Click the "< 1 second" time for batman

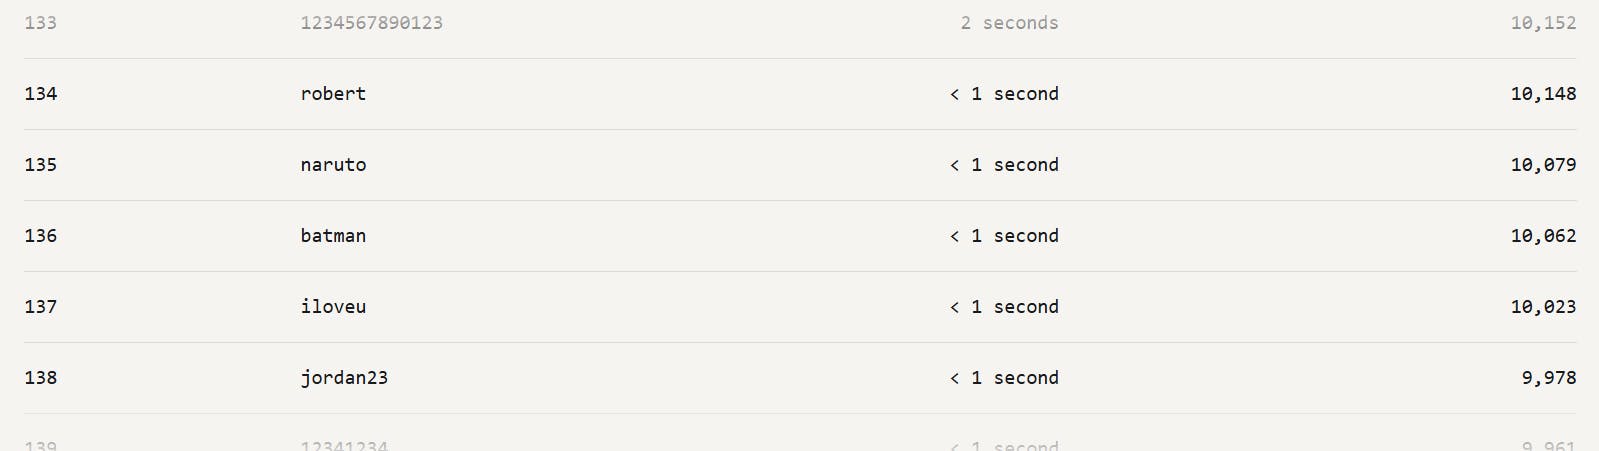[x=1004, y=236]
